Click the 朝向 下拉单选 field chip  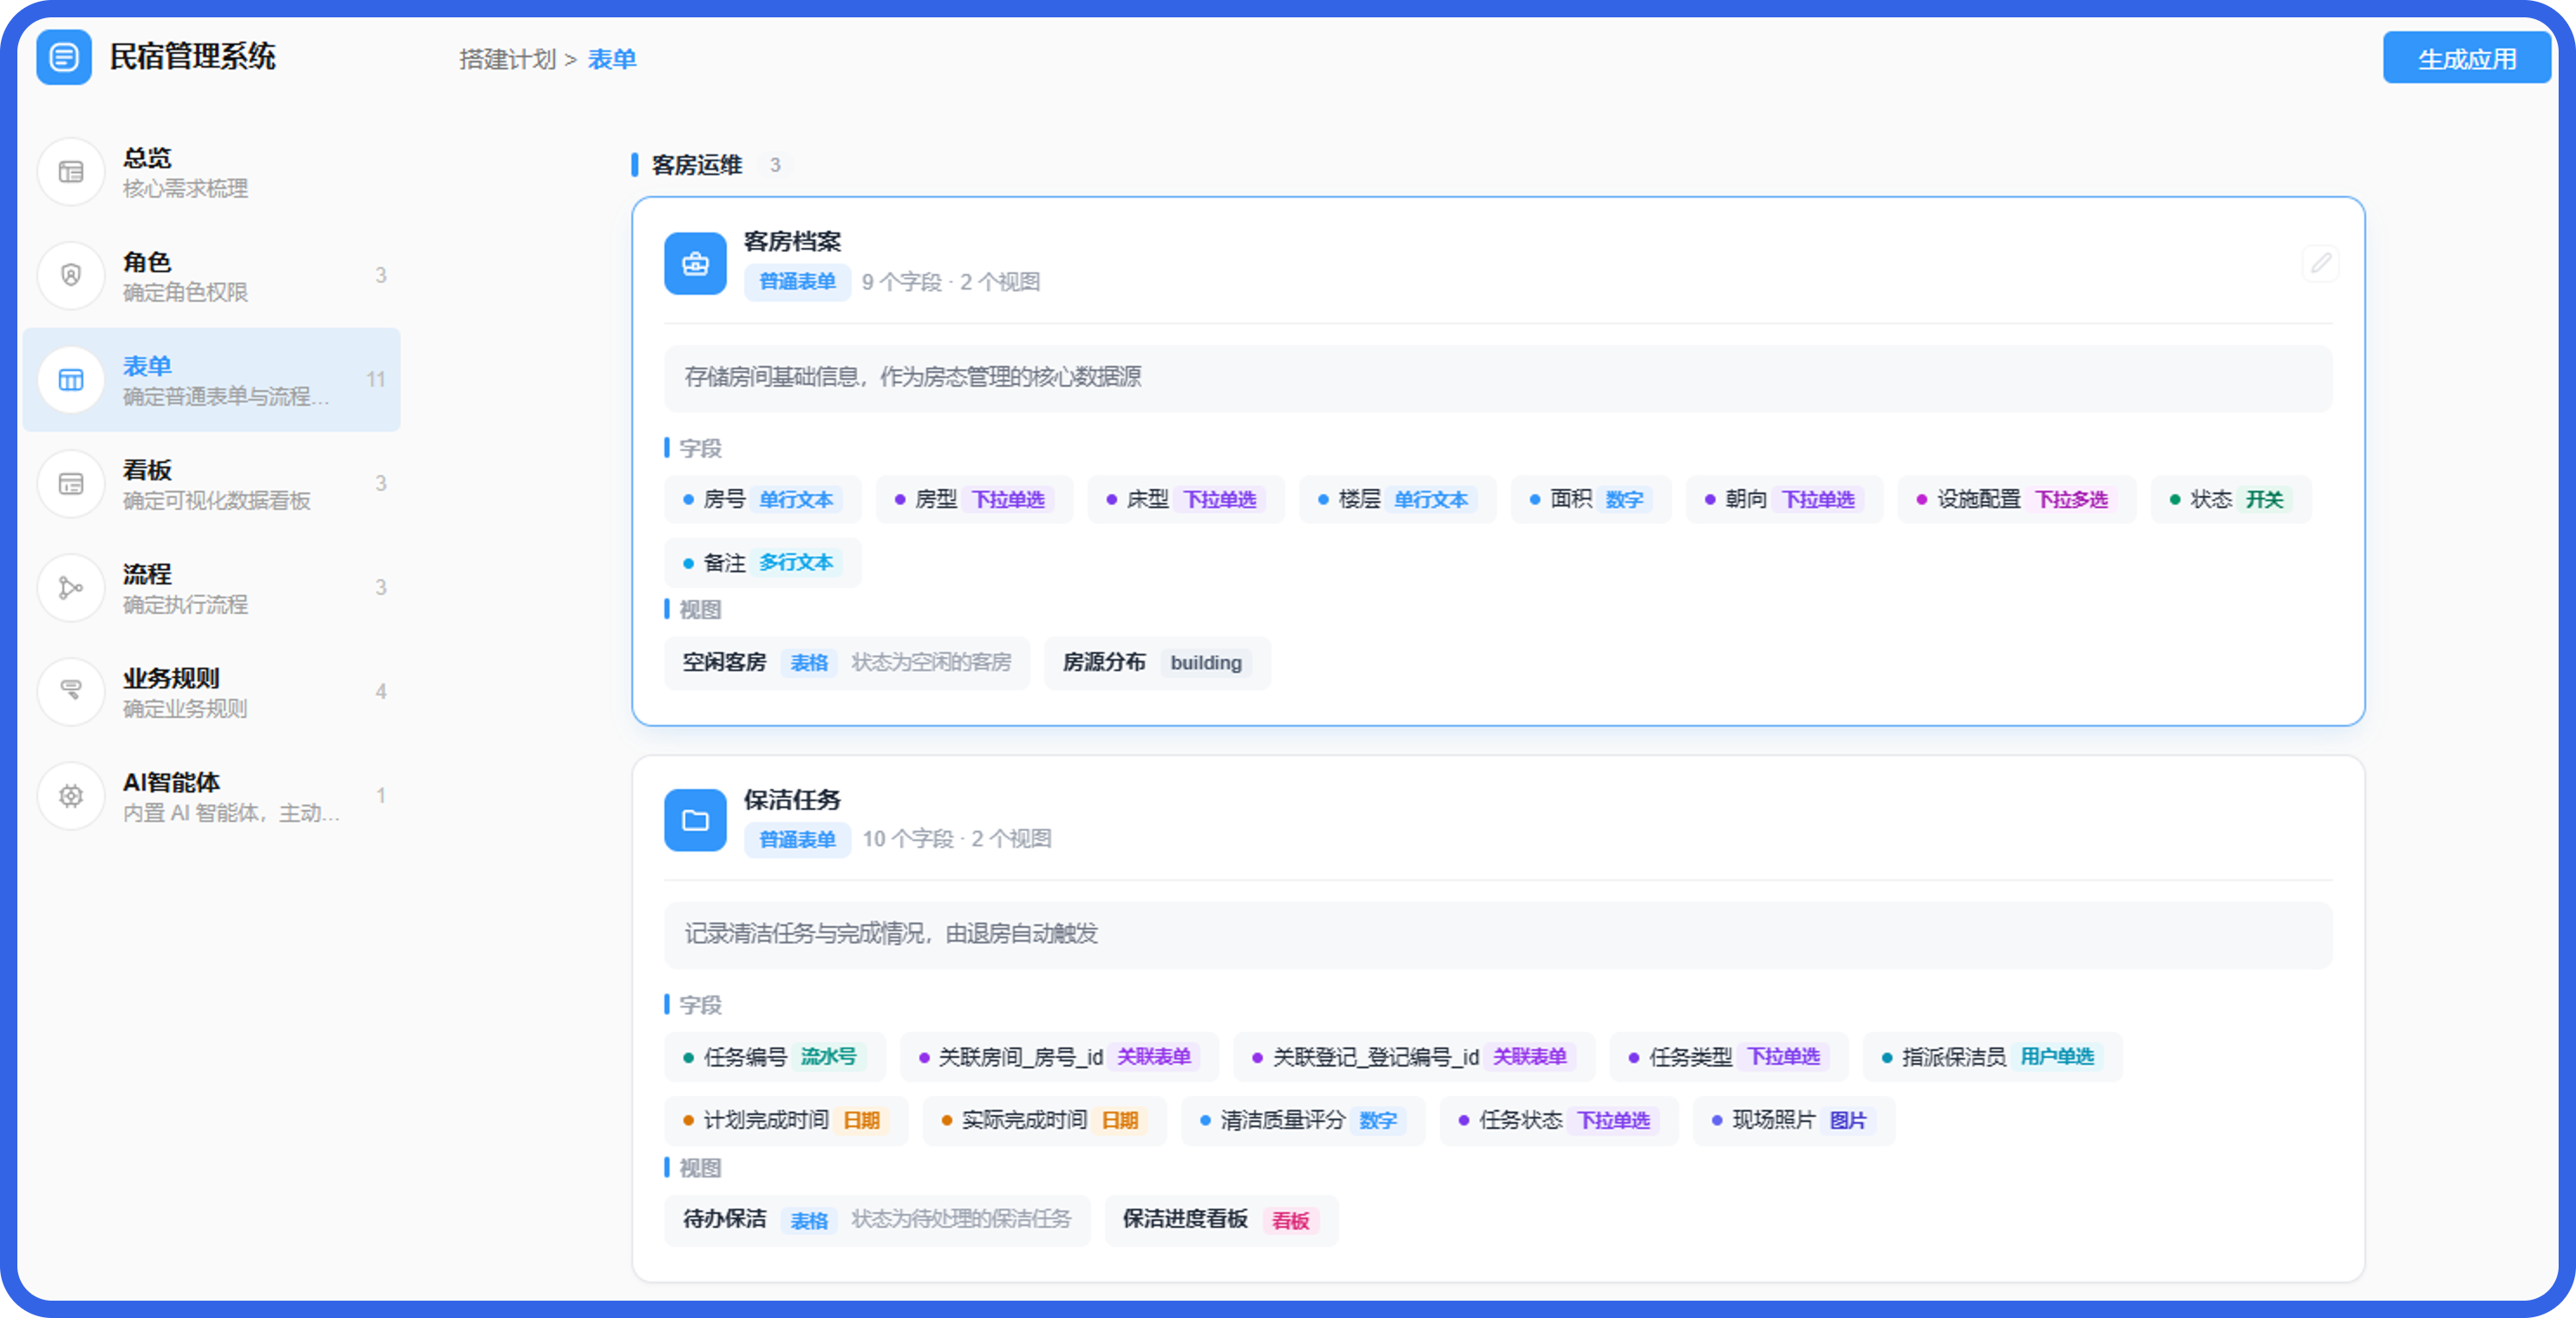(1784, 500)
